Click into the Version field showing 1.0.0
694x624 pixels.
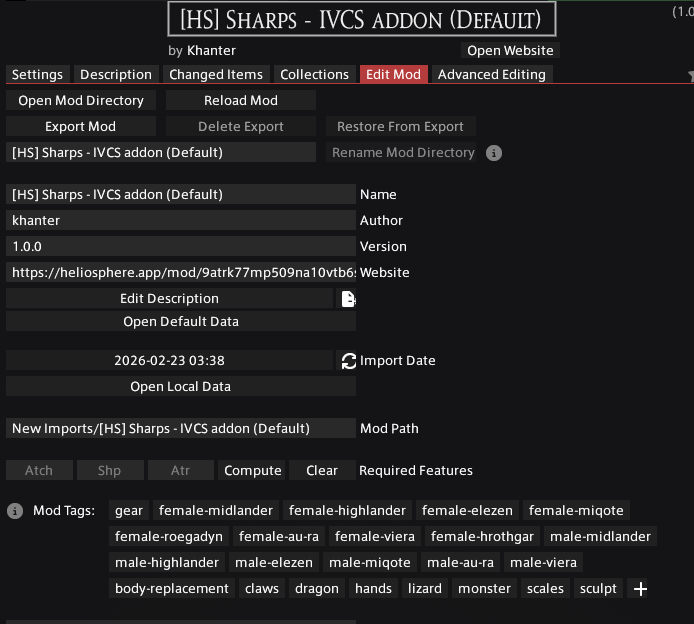(180, 247)
